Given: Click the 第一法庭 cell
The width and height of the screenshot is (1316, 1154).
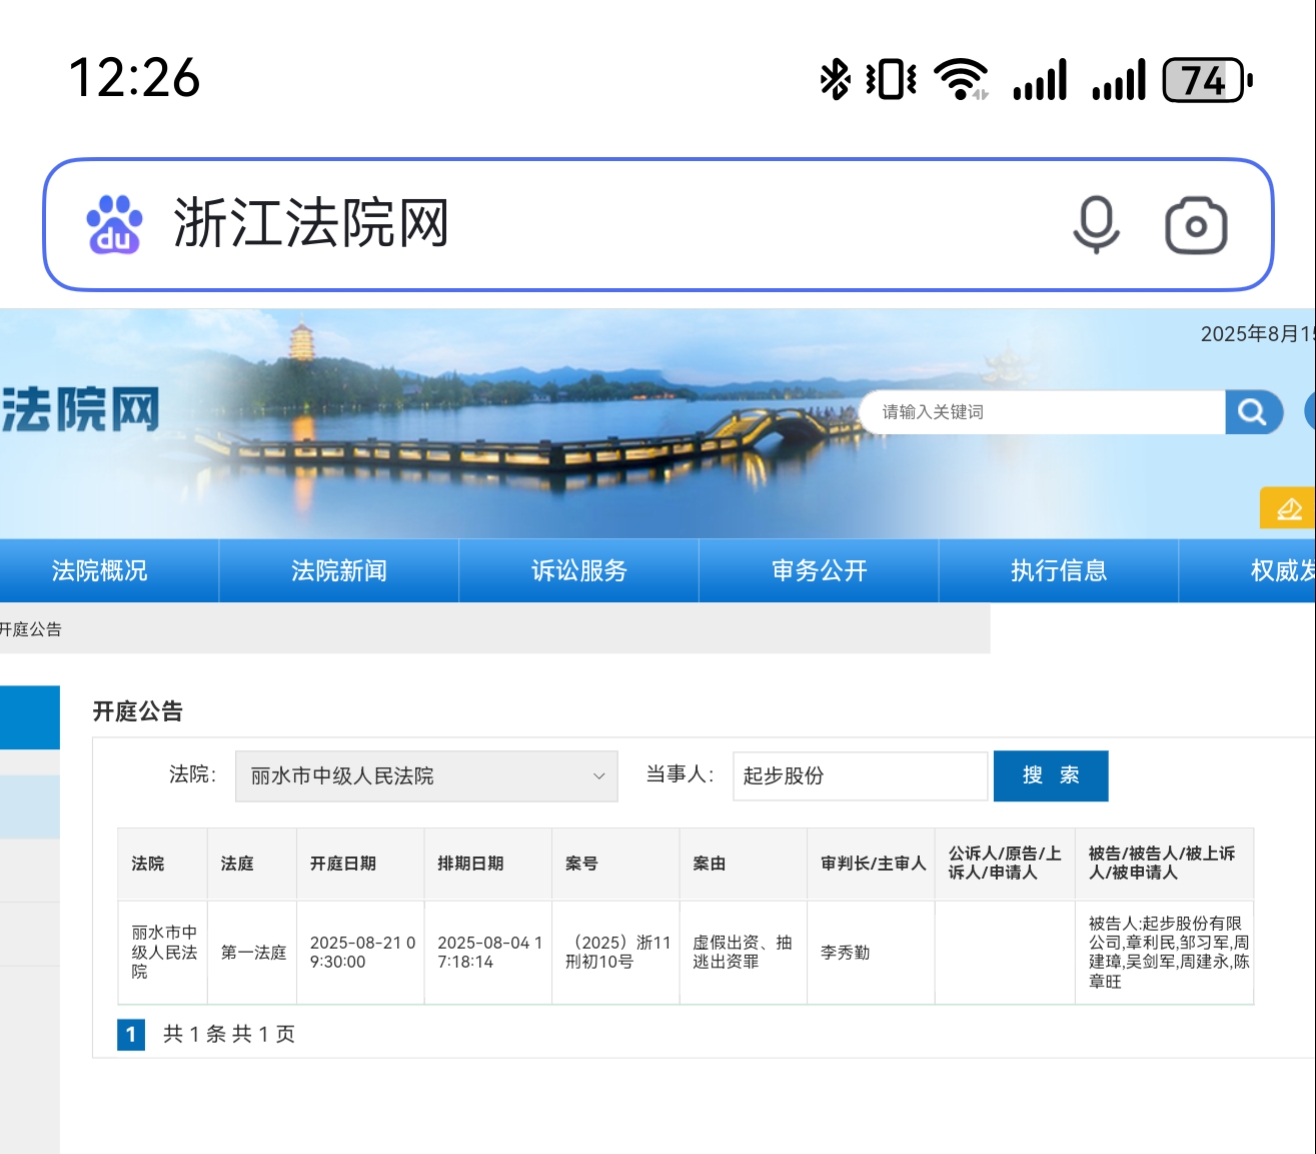Looking at the screenshot, I should click(x=253, y=953).
